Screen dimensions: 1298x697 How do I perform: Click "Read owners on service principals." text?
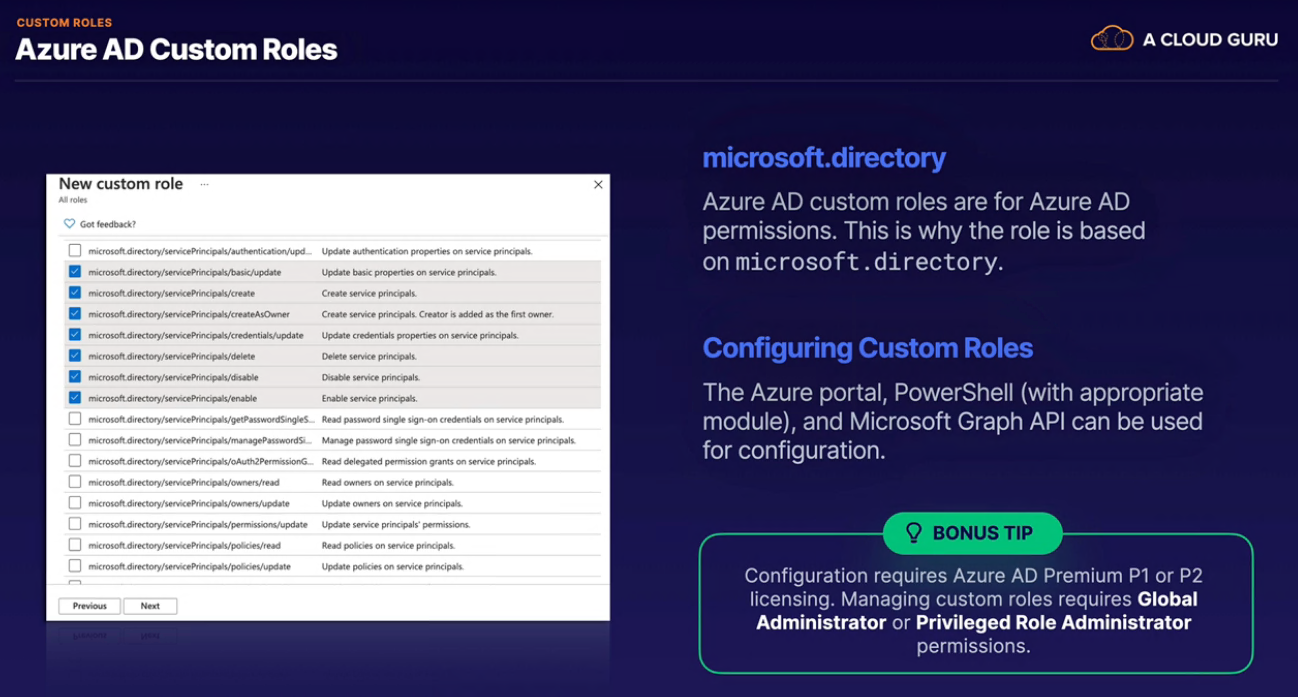(388, 482)
